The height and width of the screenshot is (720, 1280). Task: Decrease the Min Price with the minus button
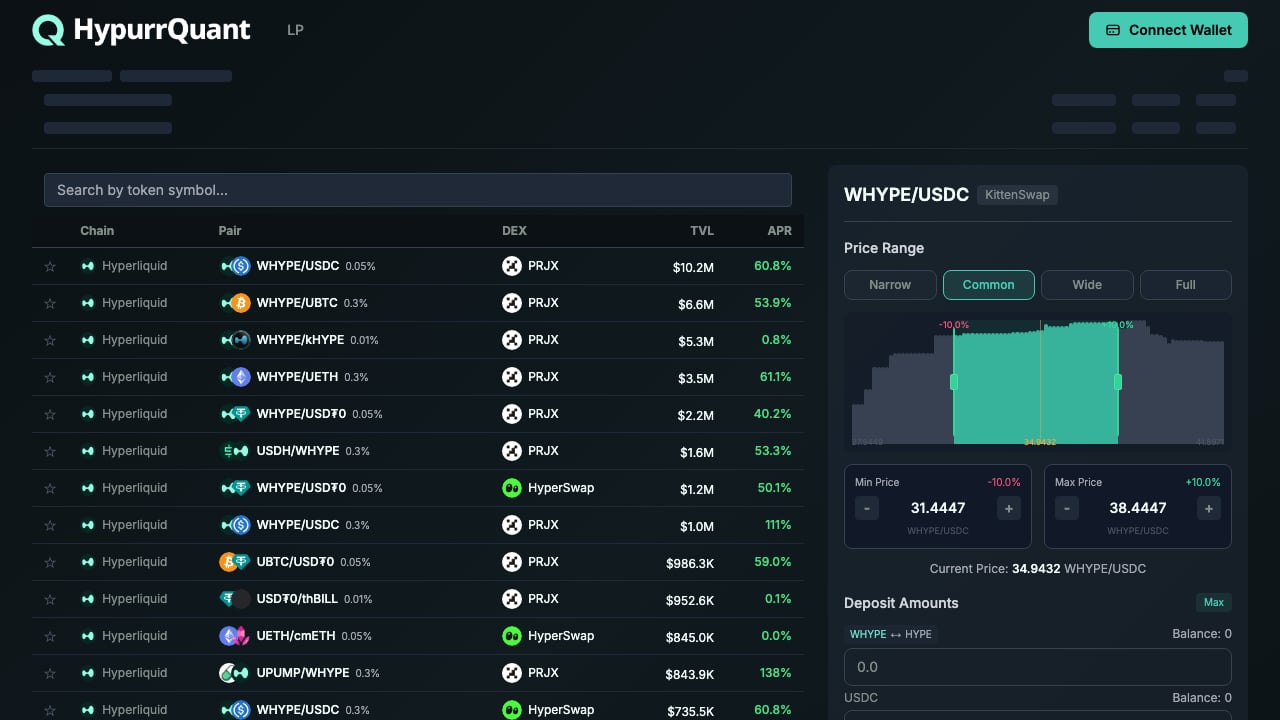(867, 508)
